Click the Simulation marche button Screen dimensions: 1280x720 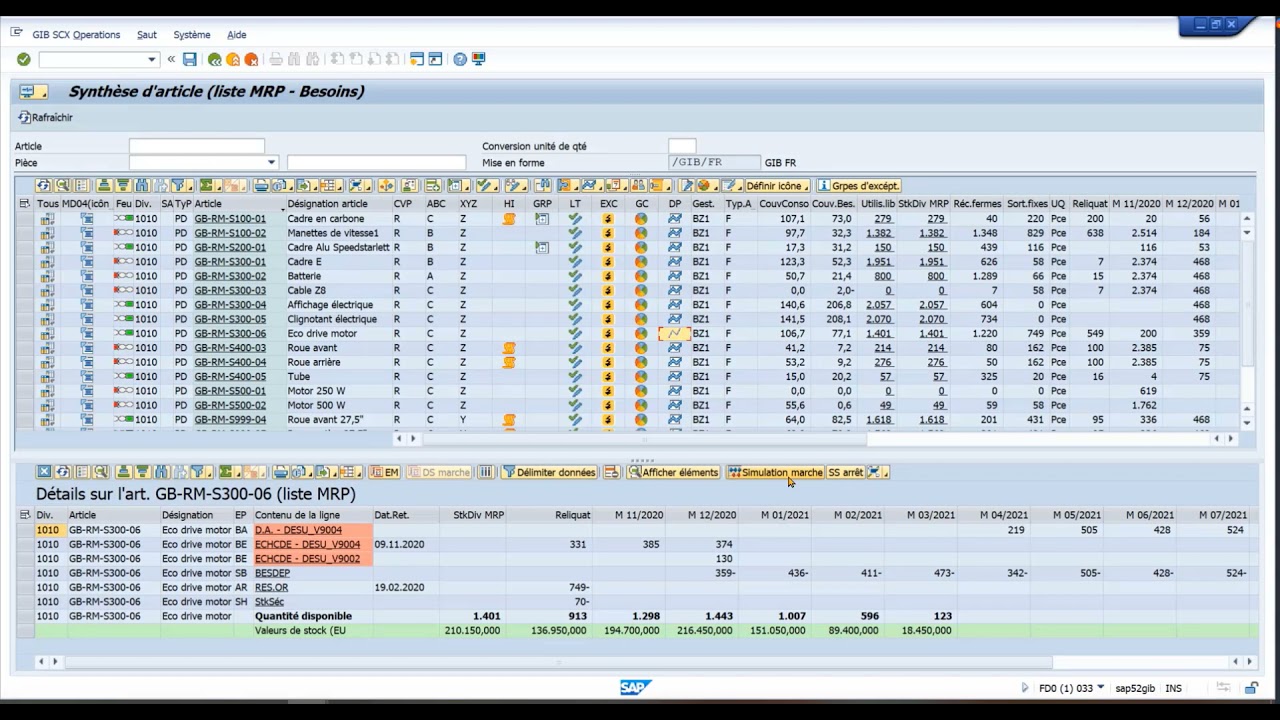[x=775, y=472]
